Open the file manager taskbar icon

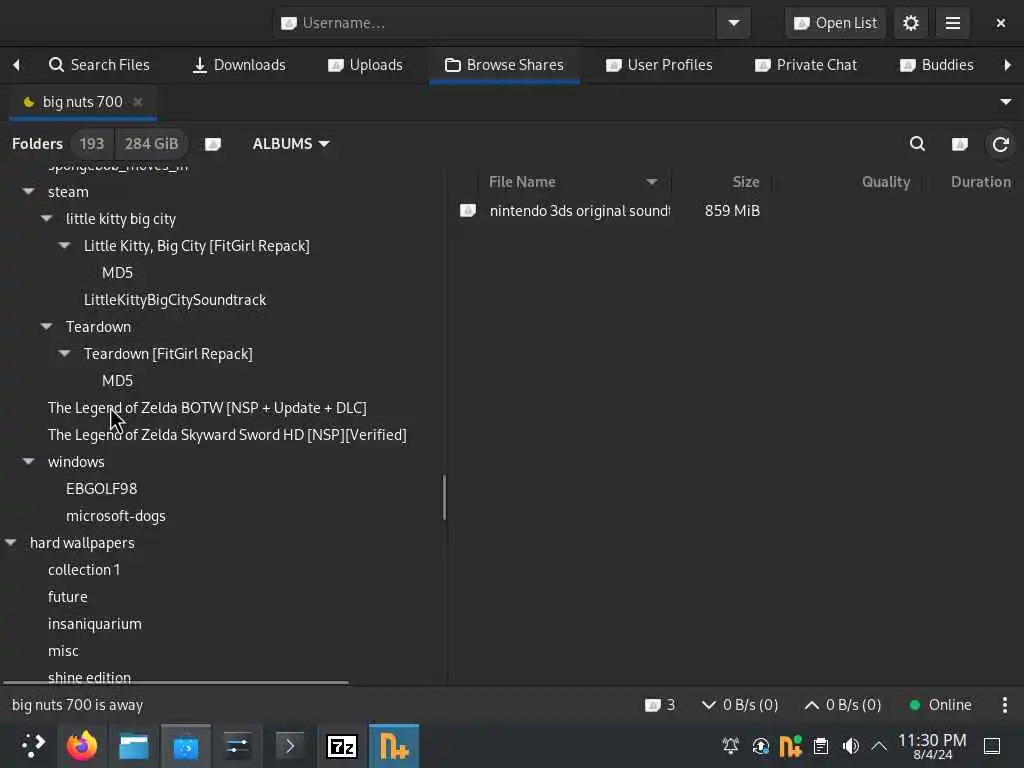tap(134, 746)
